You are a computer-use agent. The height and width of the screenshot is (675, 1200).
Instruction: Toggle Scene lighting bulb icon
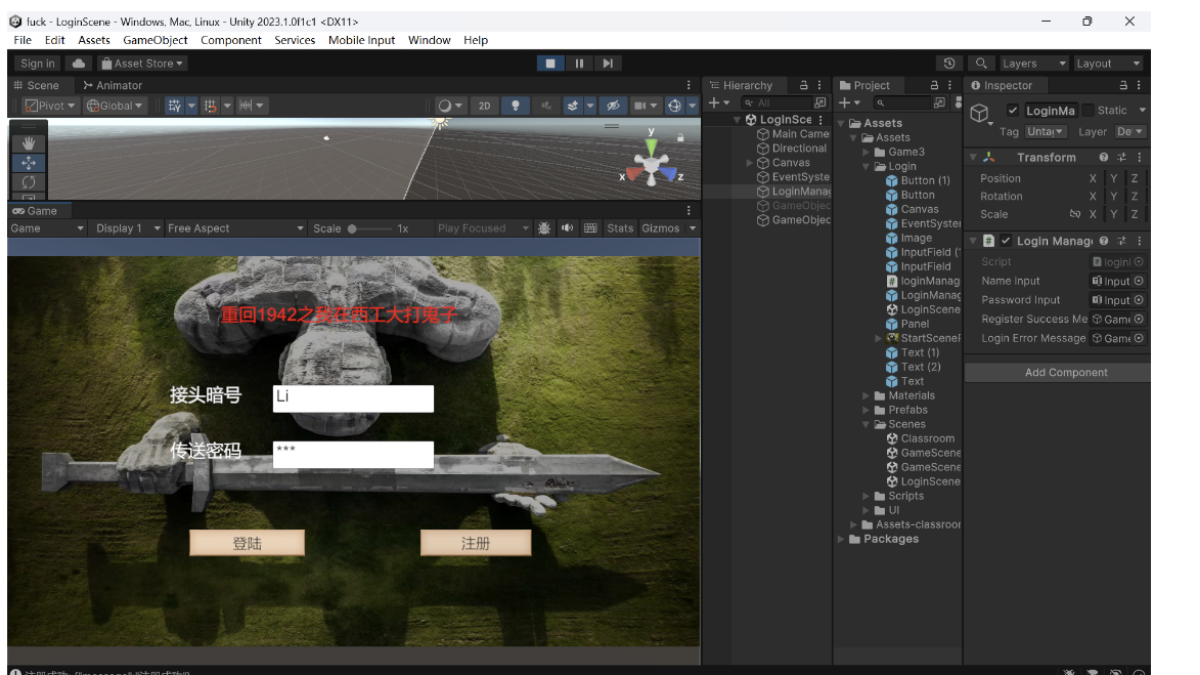click(516, 105)
